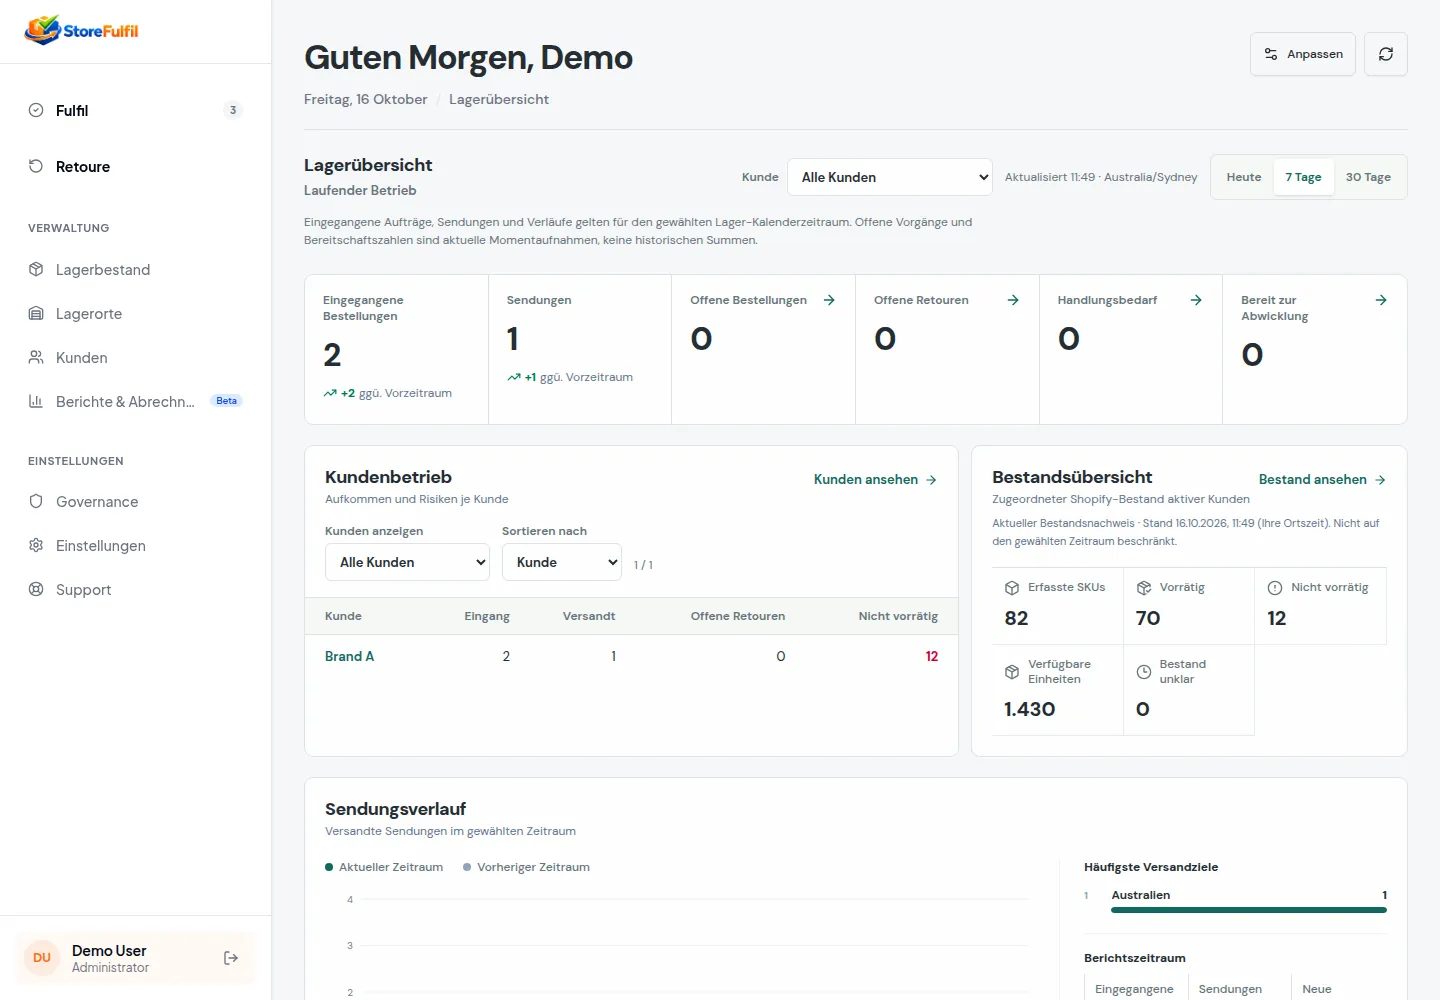Click the Governance shield icon
This screenshot has width=1440, height=1000.
click(x=36, y=501)
